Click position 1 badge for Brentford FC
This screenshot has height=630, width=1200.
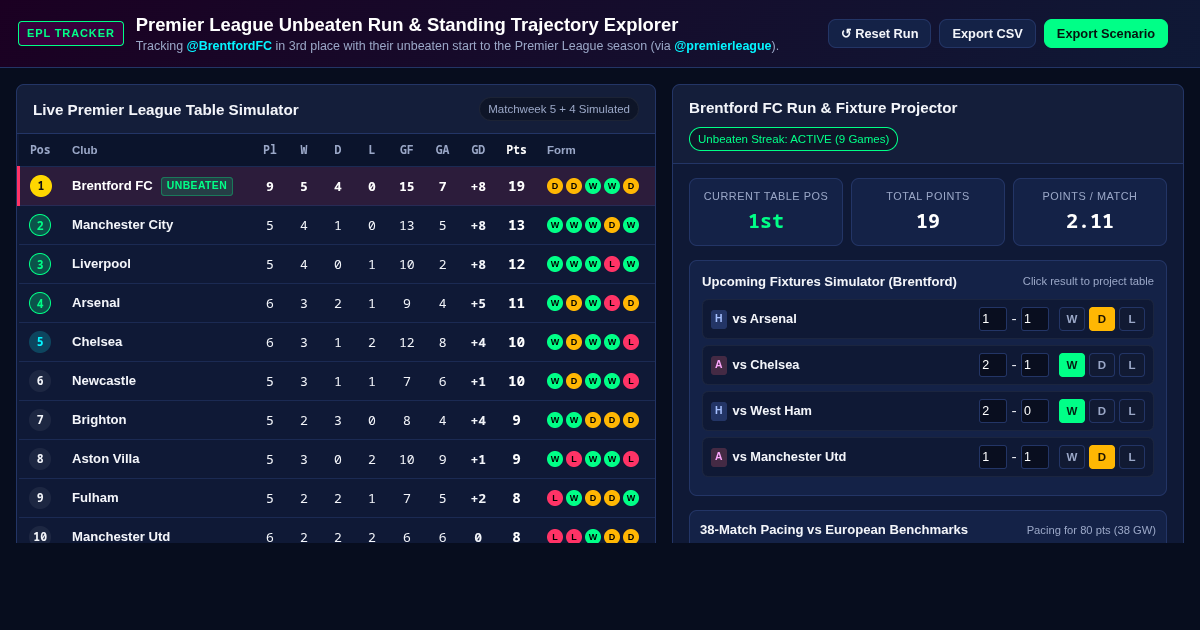(41, 186)
